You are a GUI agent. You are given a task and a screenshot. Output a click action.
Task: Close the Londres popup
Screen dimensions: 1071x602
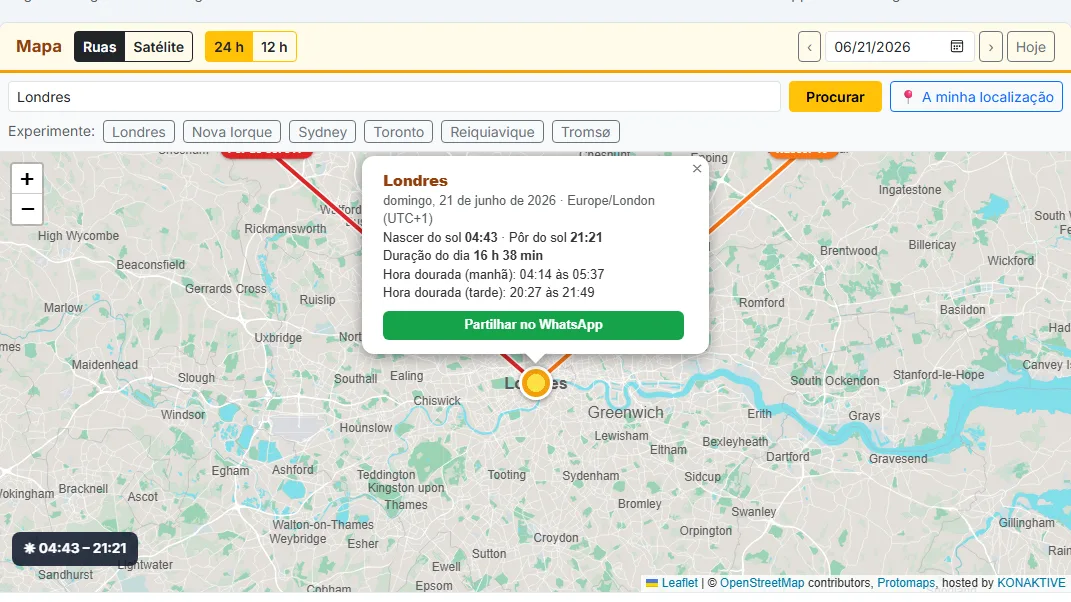click(697, 169)
